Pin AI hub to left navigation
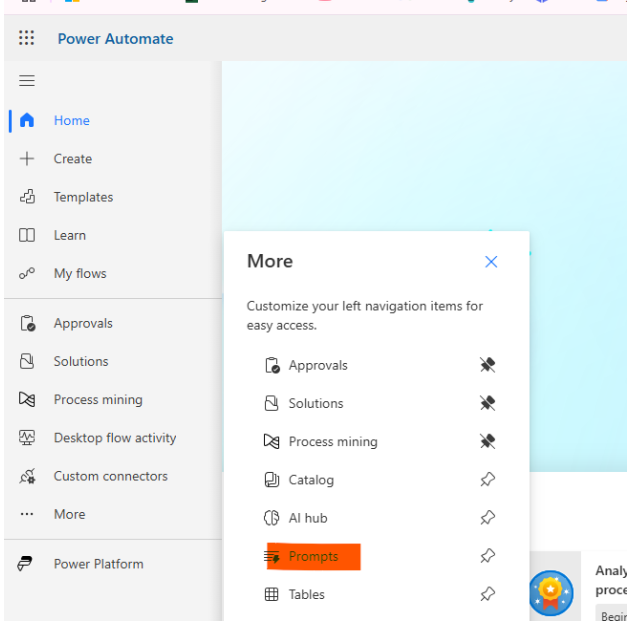 tap(487, 518)
